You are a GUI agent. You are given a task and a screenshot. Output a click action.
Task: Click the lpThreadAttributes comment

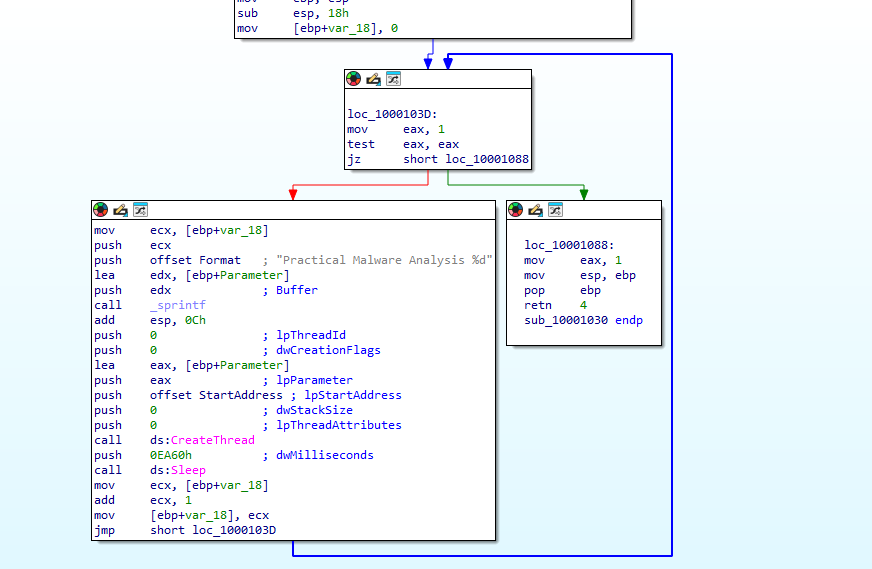coord(339,425)
